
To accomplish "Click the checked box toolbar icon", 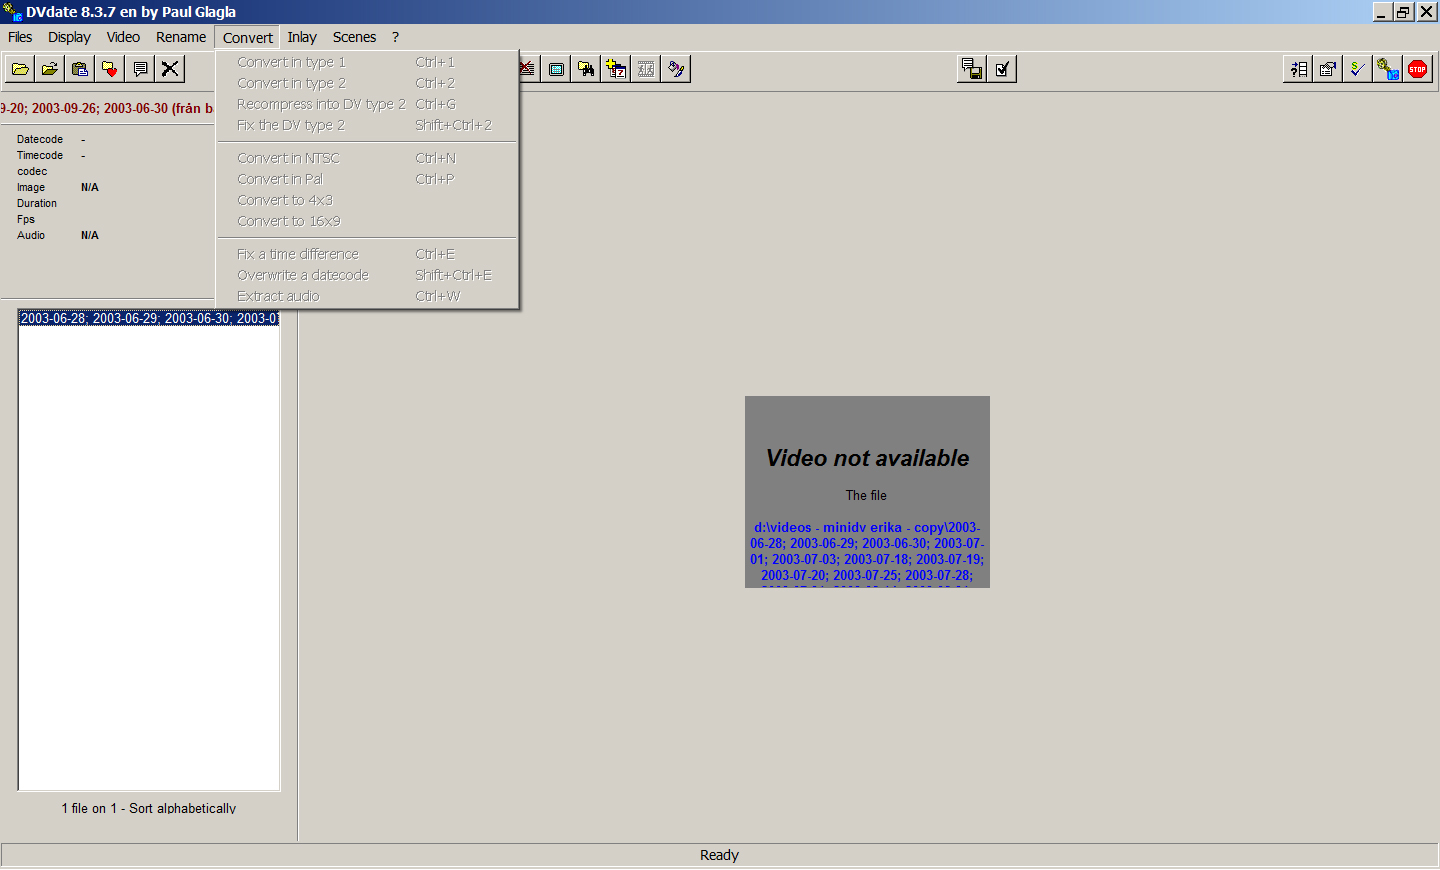I will (x=1001, y=69).
